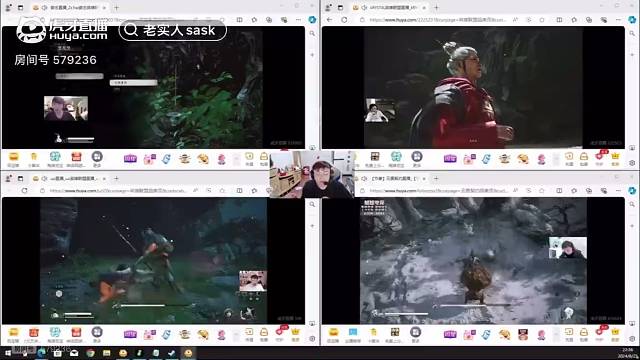Mute the tab audio in the top-right window
The width and height of the screenshot is (640, 360).
tap(364, 8)
